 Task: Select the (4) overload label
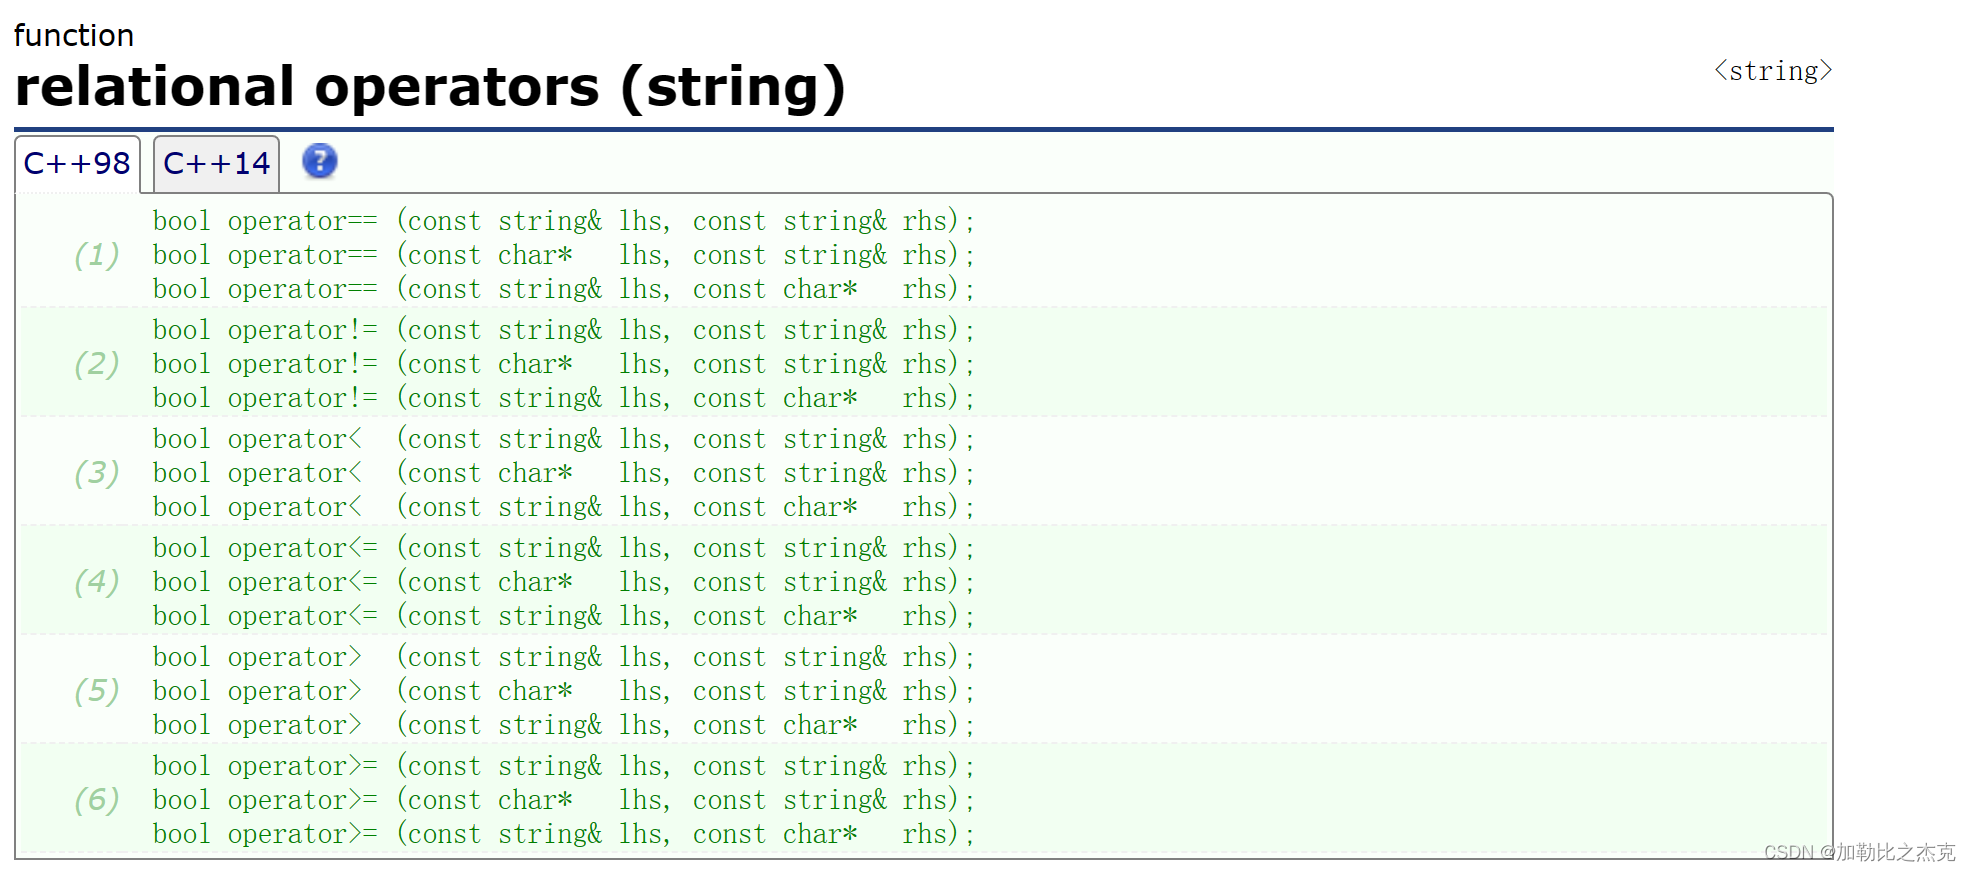click(x=97, y=582)
